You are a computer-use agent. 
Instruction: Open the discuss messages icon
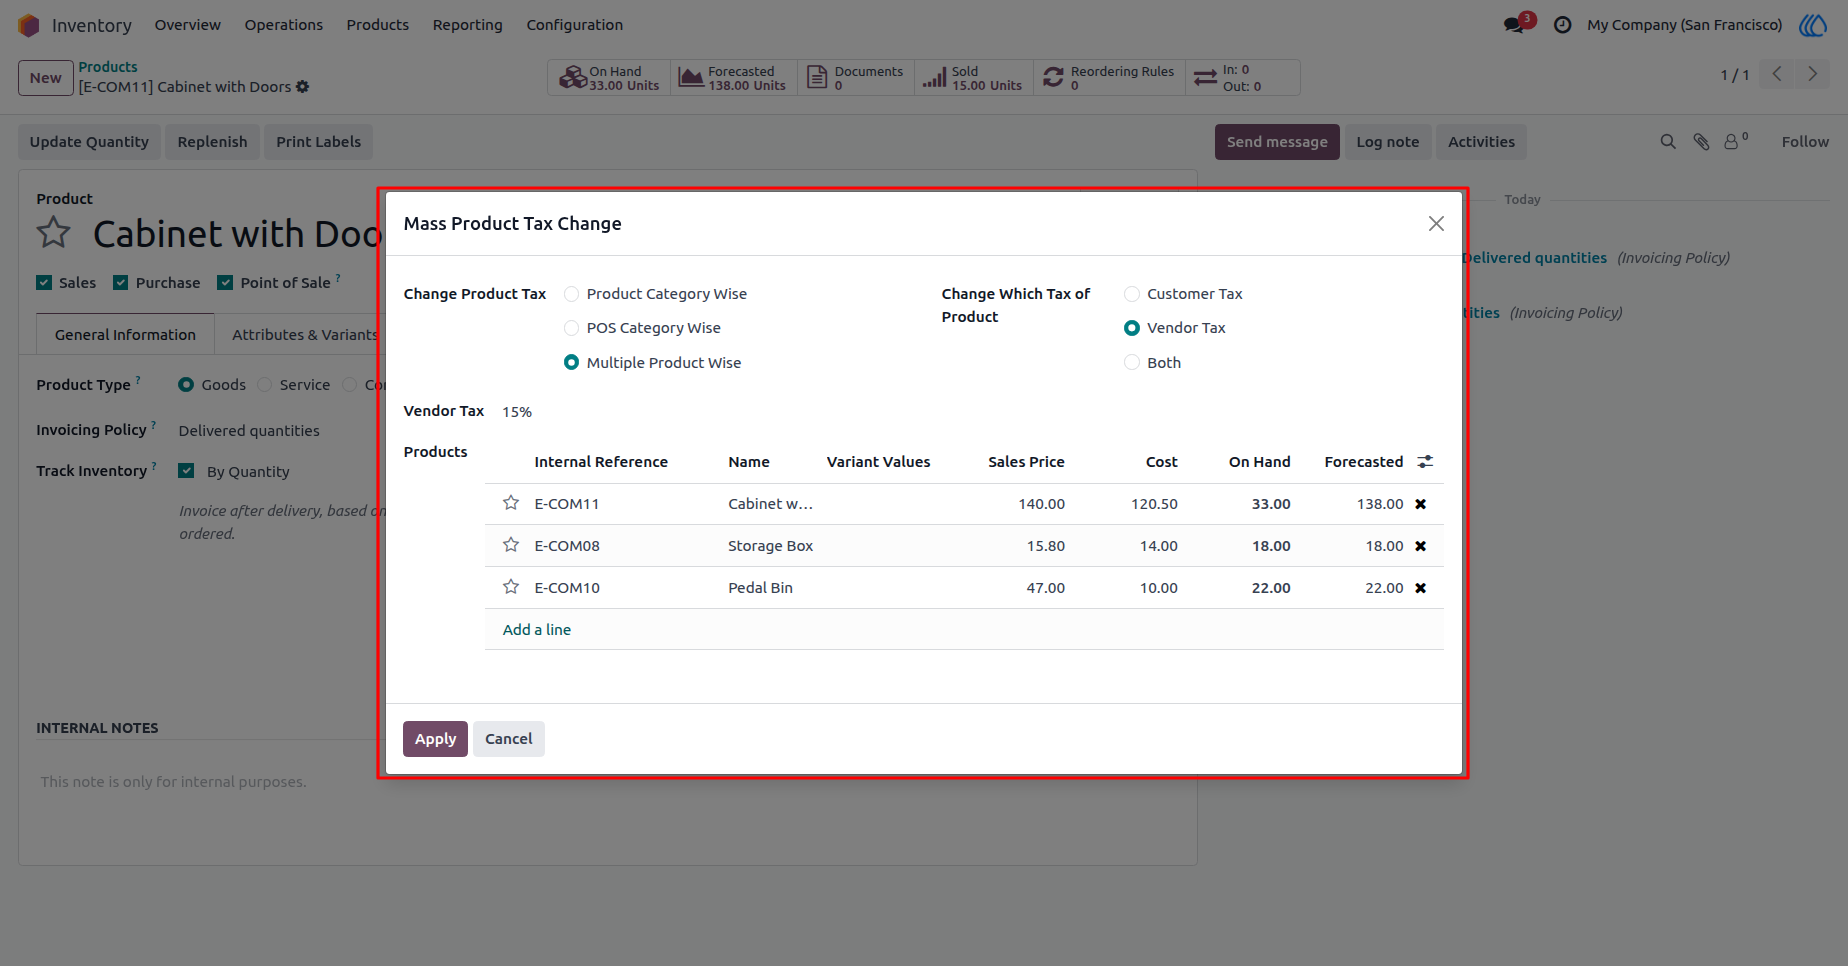(x=1516, y=24)
